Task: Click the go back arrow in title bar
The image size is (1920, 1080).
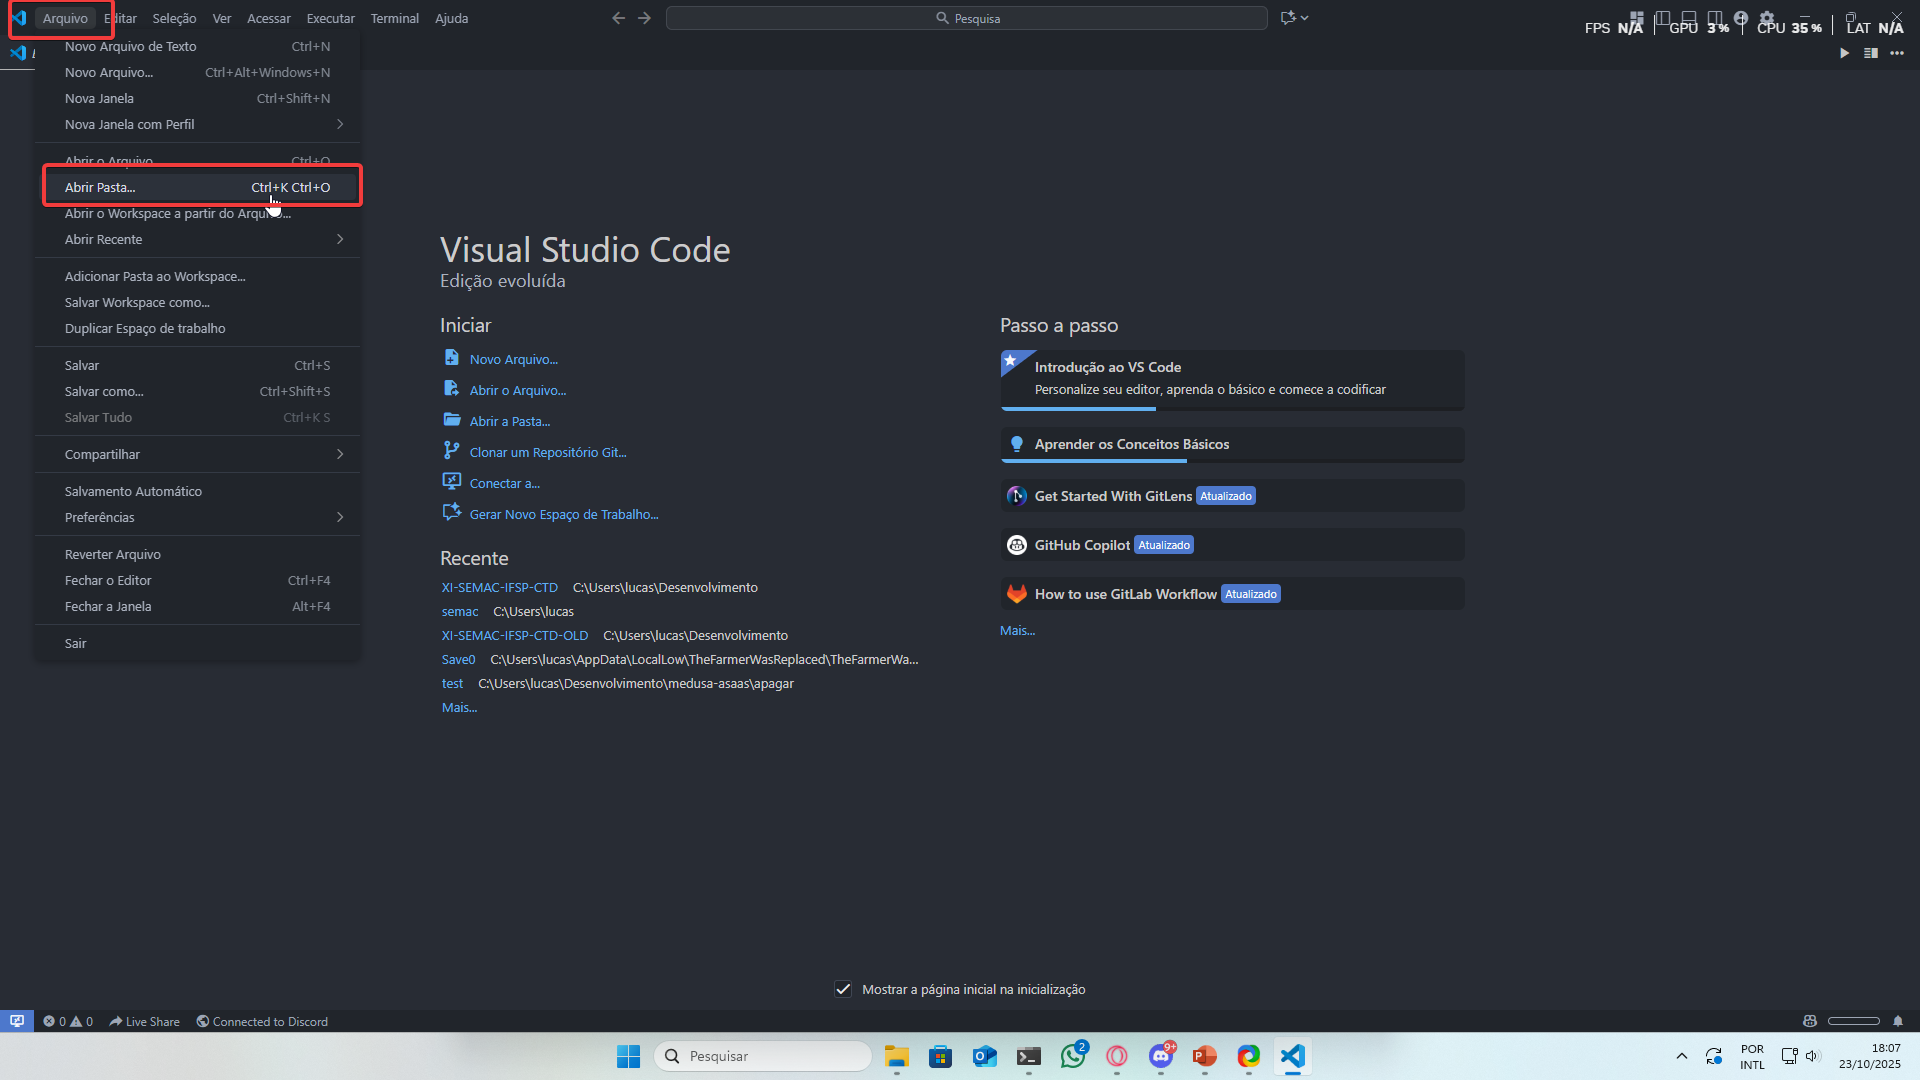Action: 618,18
